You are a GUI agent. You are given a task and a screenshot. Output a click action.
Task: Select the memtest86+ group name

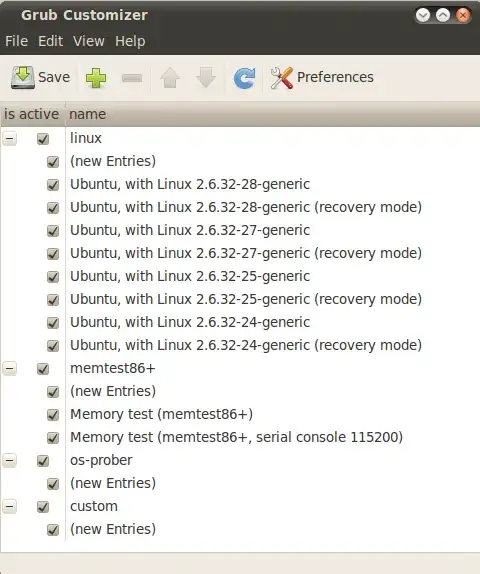click(x=113, y=368)
